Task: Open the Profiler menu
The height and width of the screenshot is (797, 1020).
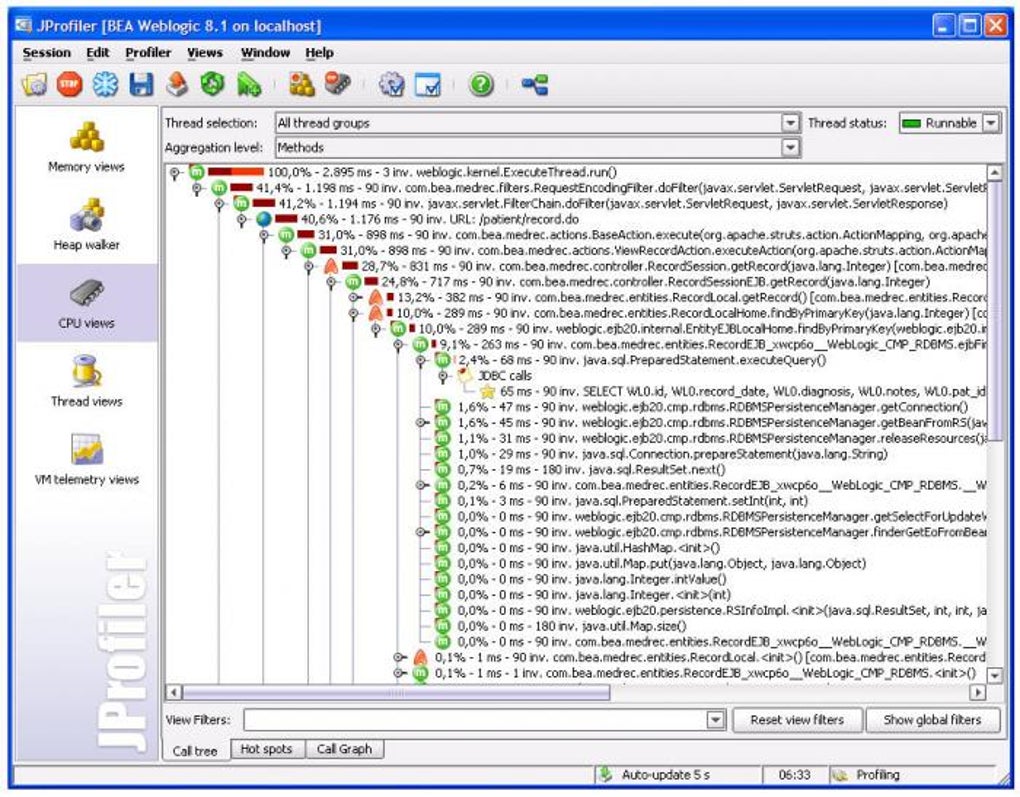Action: point(148,53)
